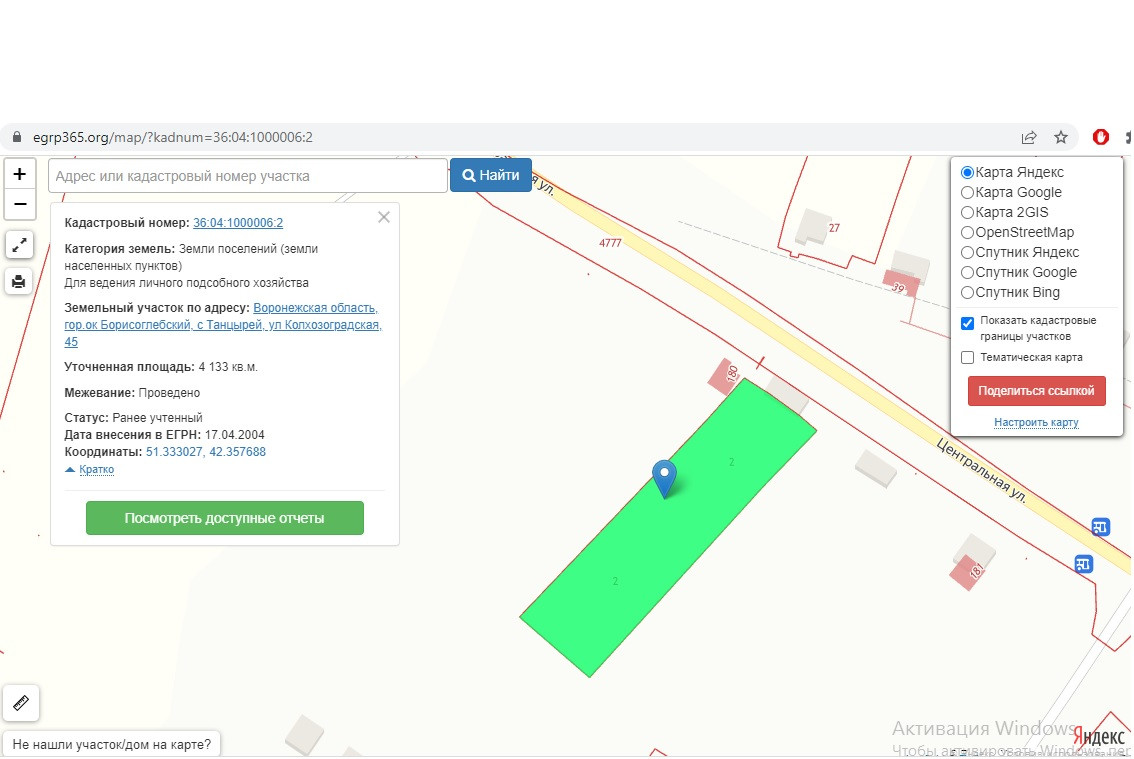Viewport: 1134px width, 759px height.
Task: Close the cadastral info panel
Action: point(384,217)
